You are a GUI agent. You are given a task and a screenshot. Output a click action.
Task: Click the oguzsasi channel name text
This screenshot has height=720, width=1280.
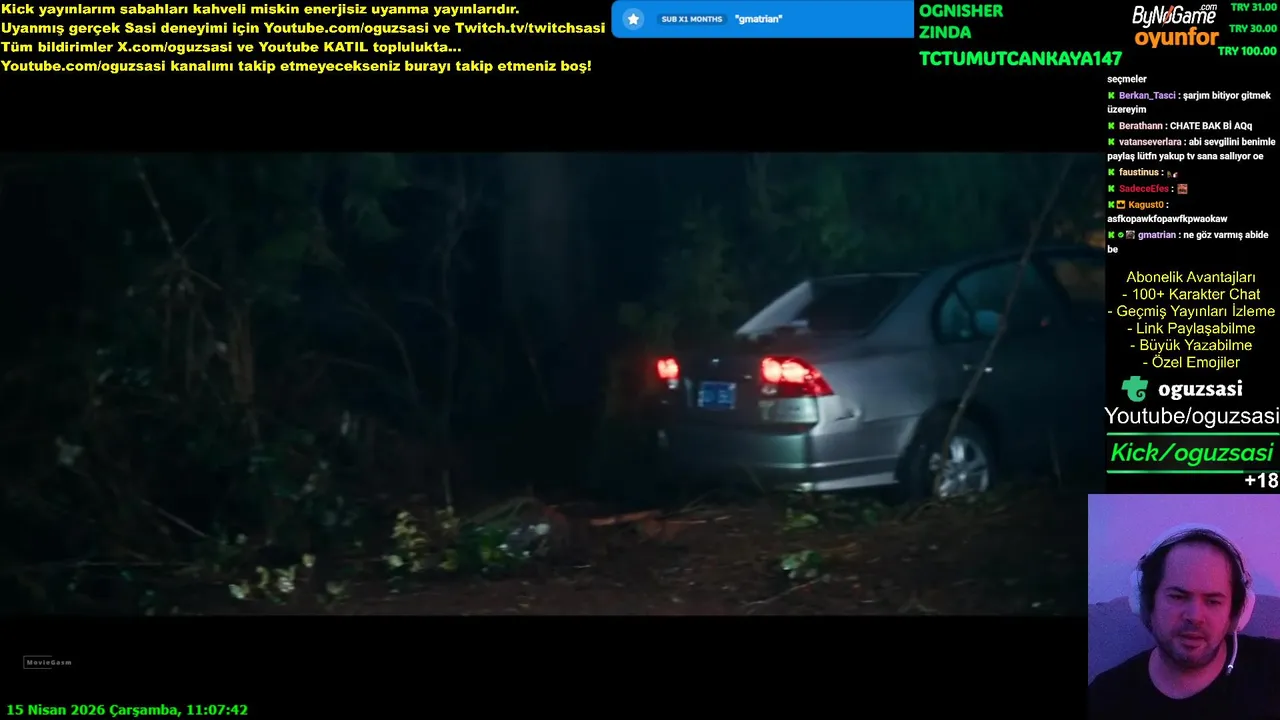1199,389
